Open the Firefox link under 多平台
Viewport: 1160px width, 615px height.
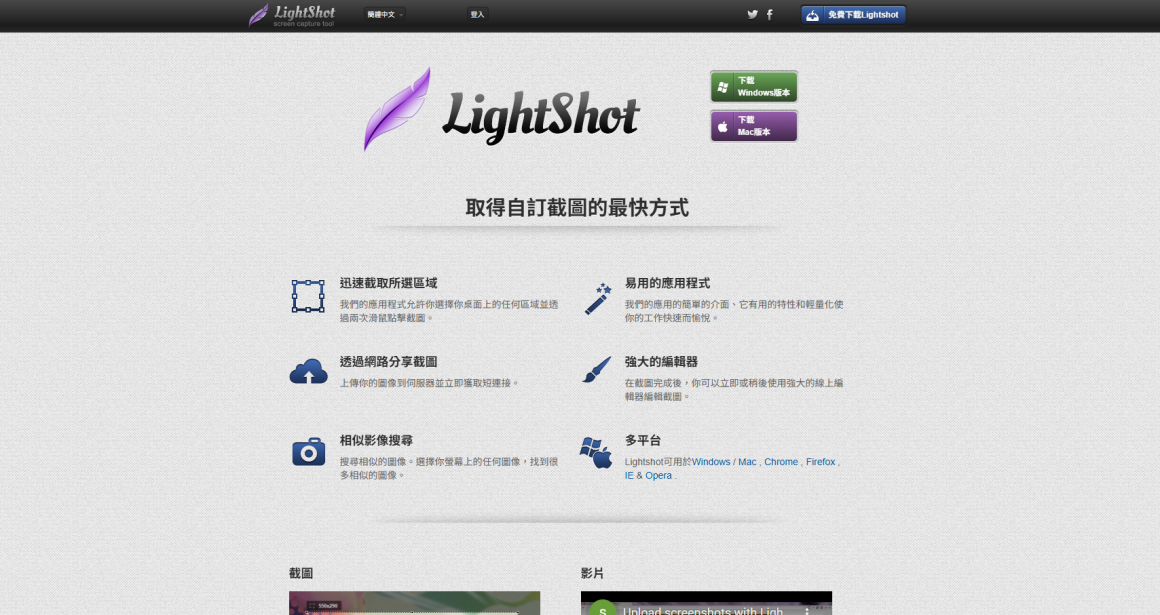820,462
